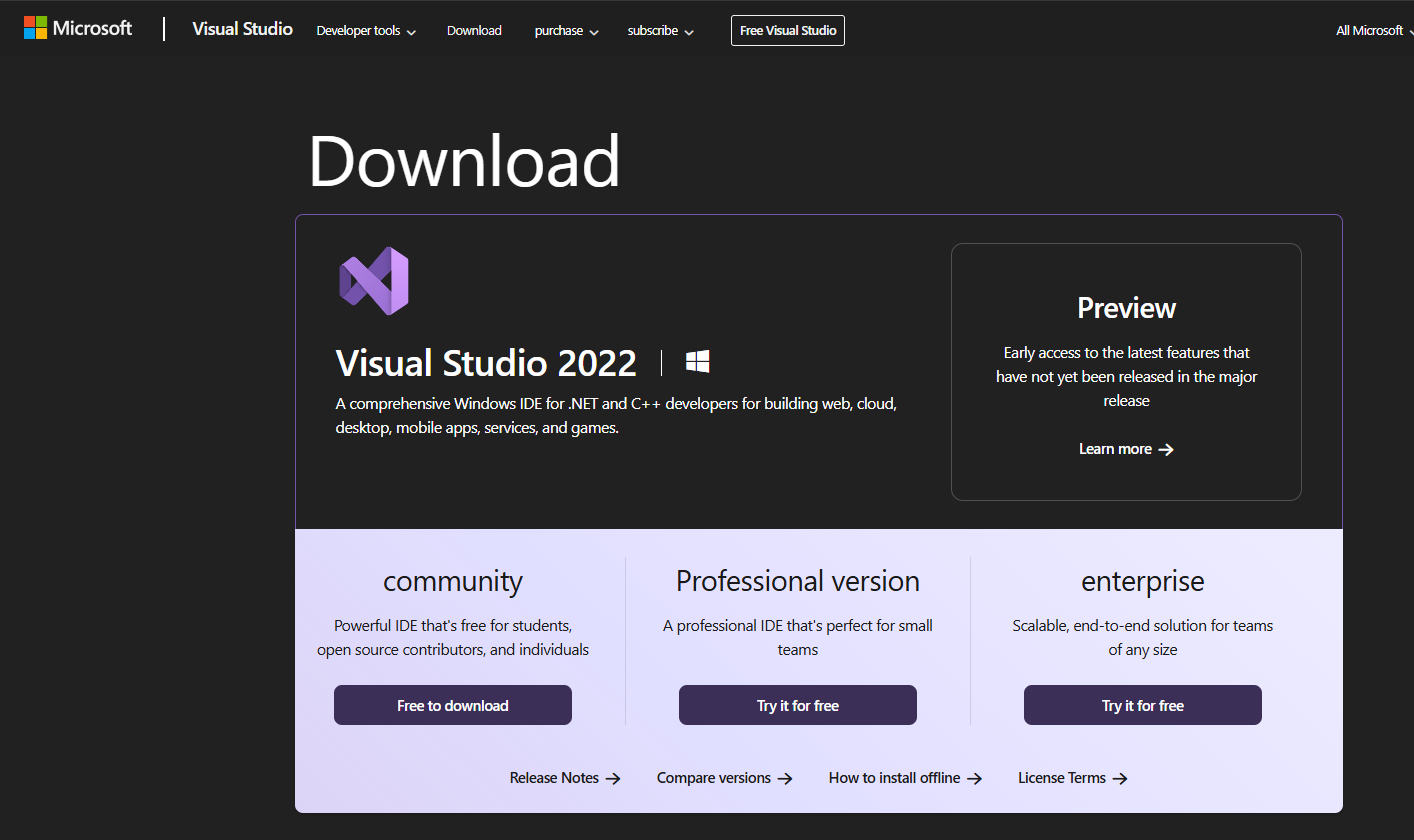Click the Free Visual Studio button
The height and width of the screenshot is (840, 1414).
tap(787, 30)
